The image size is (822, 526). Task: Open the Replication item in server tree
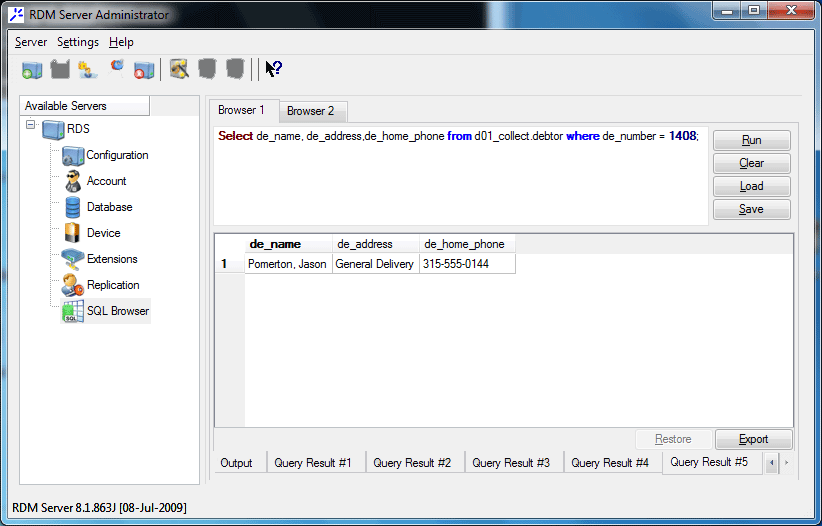pos(101,285)
